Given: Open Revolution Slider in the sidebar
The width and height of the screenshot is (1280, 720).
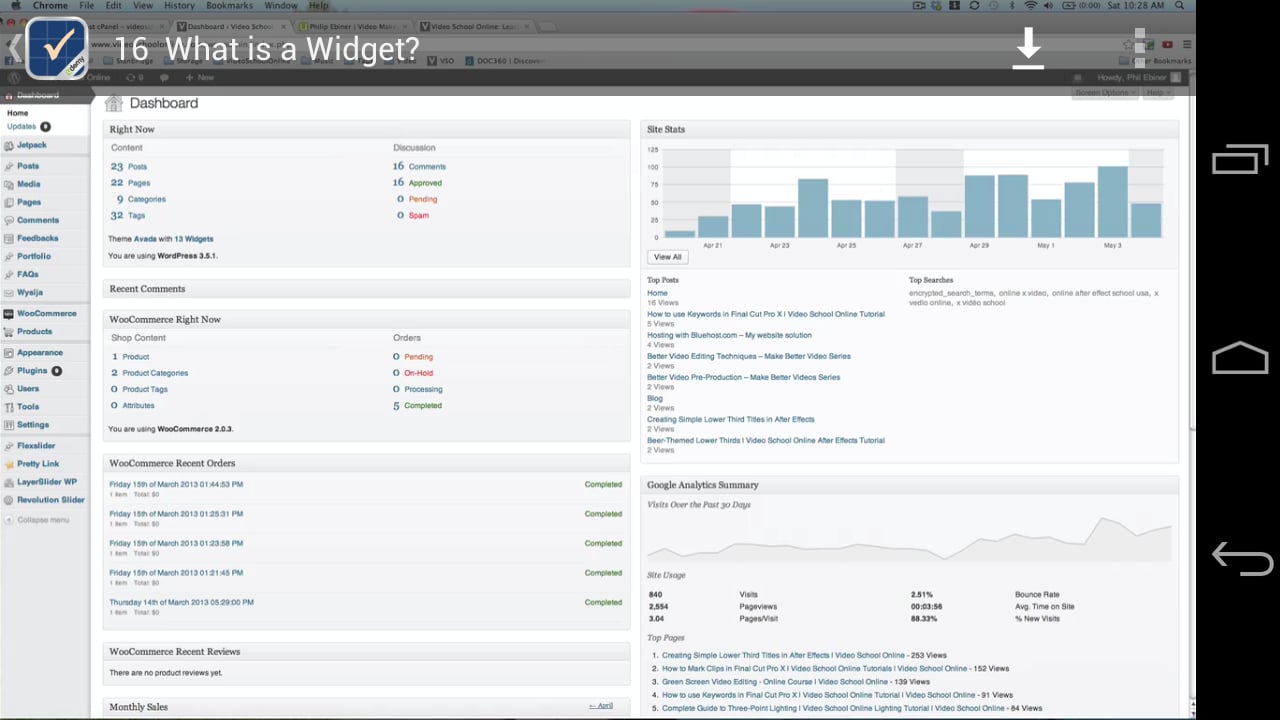Looking at the screenshot, I should [x=51, y=499].
